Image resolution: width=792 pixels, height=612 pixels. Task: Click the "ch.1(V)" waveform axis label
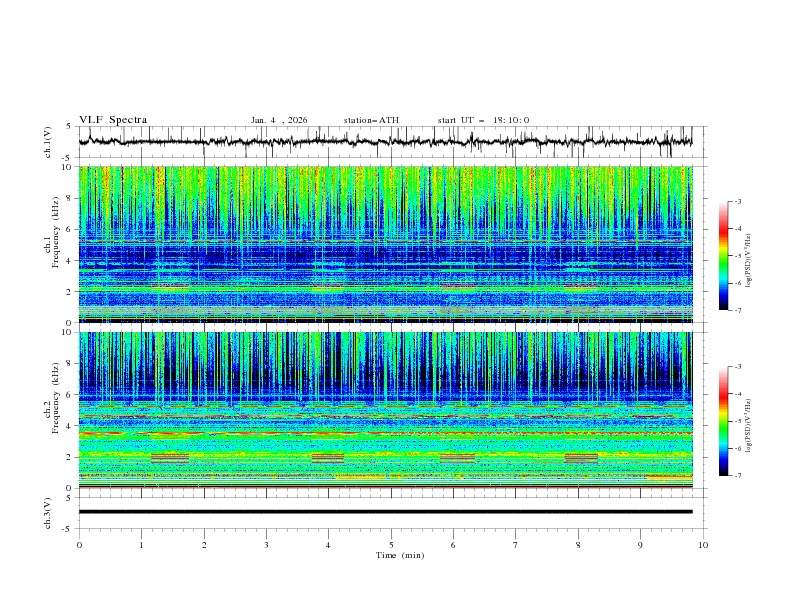coord(48,142)
